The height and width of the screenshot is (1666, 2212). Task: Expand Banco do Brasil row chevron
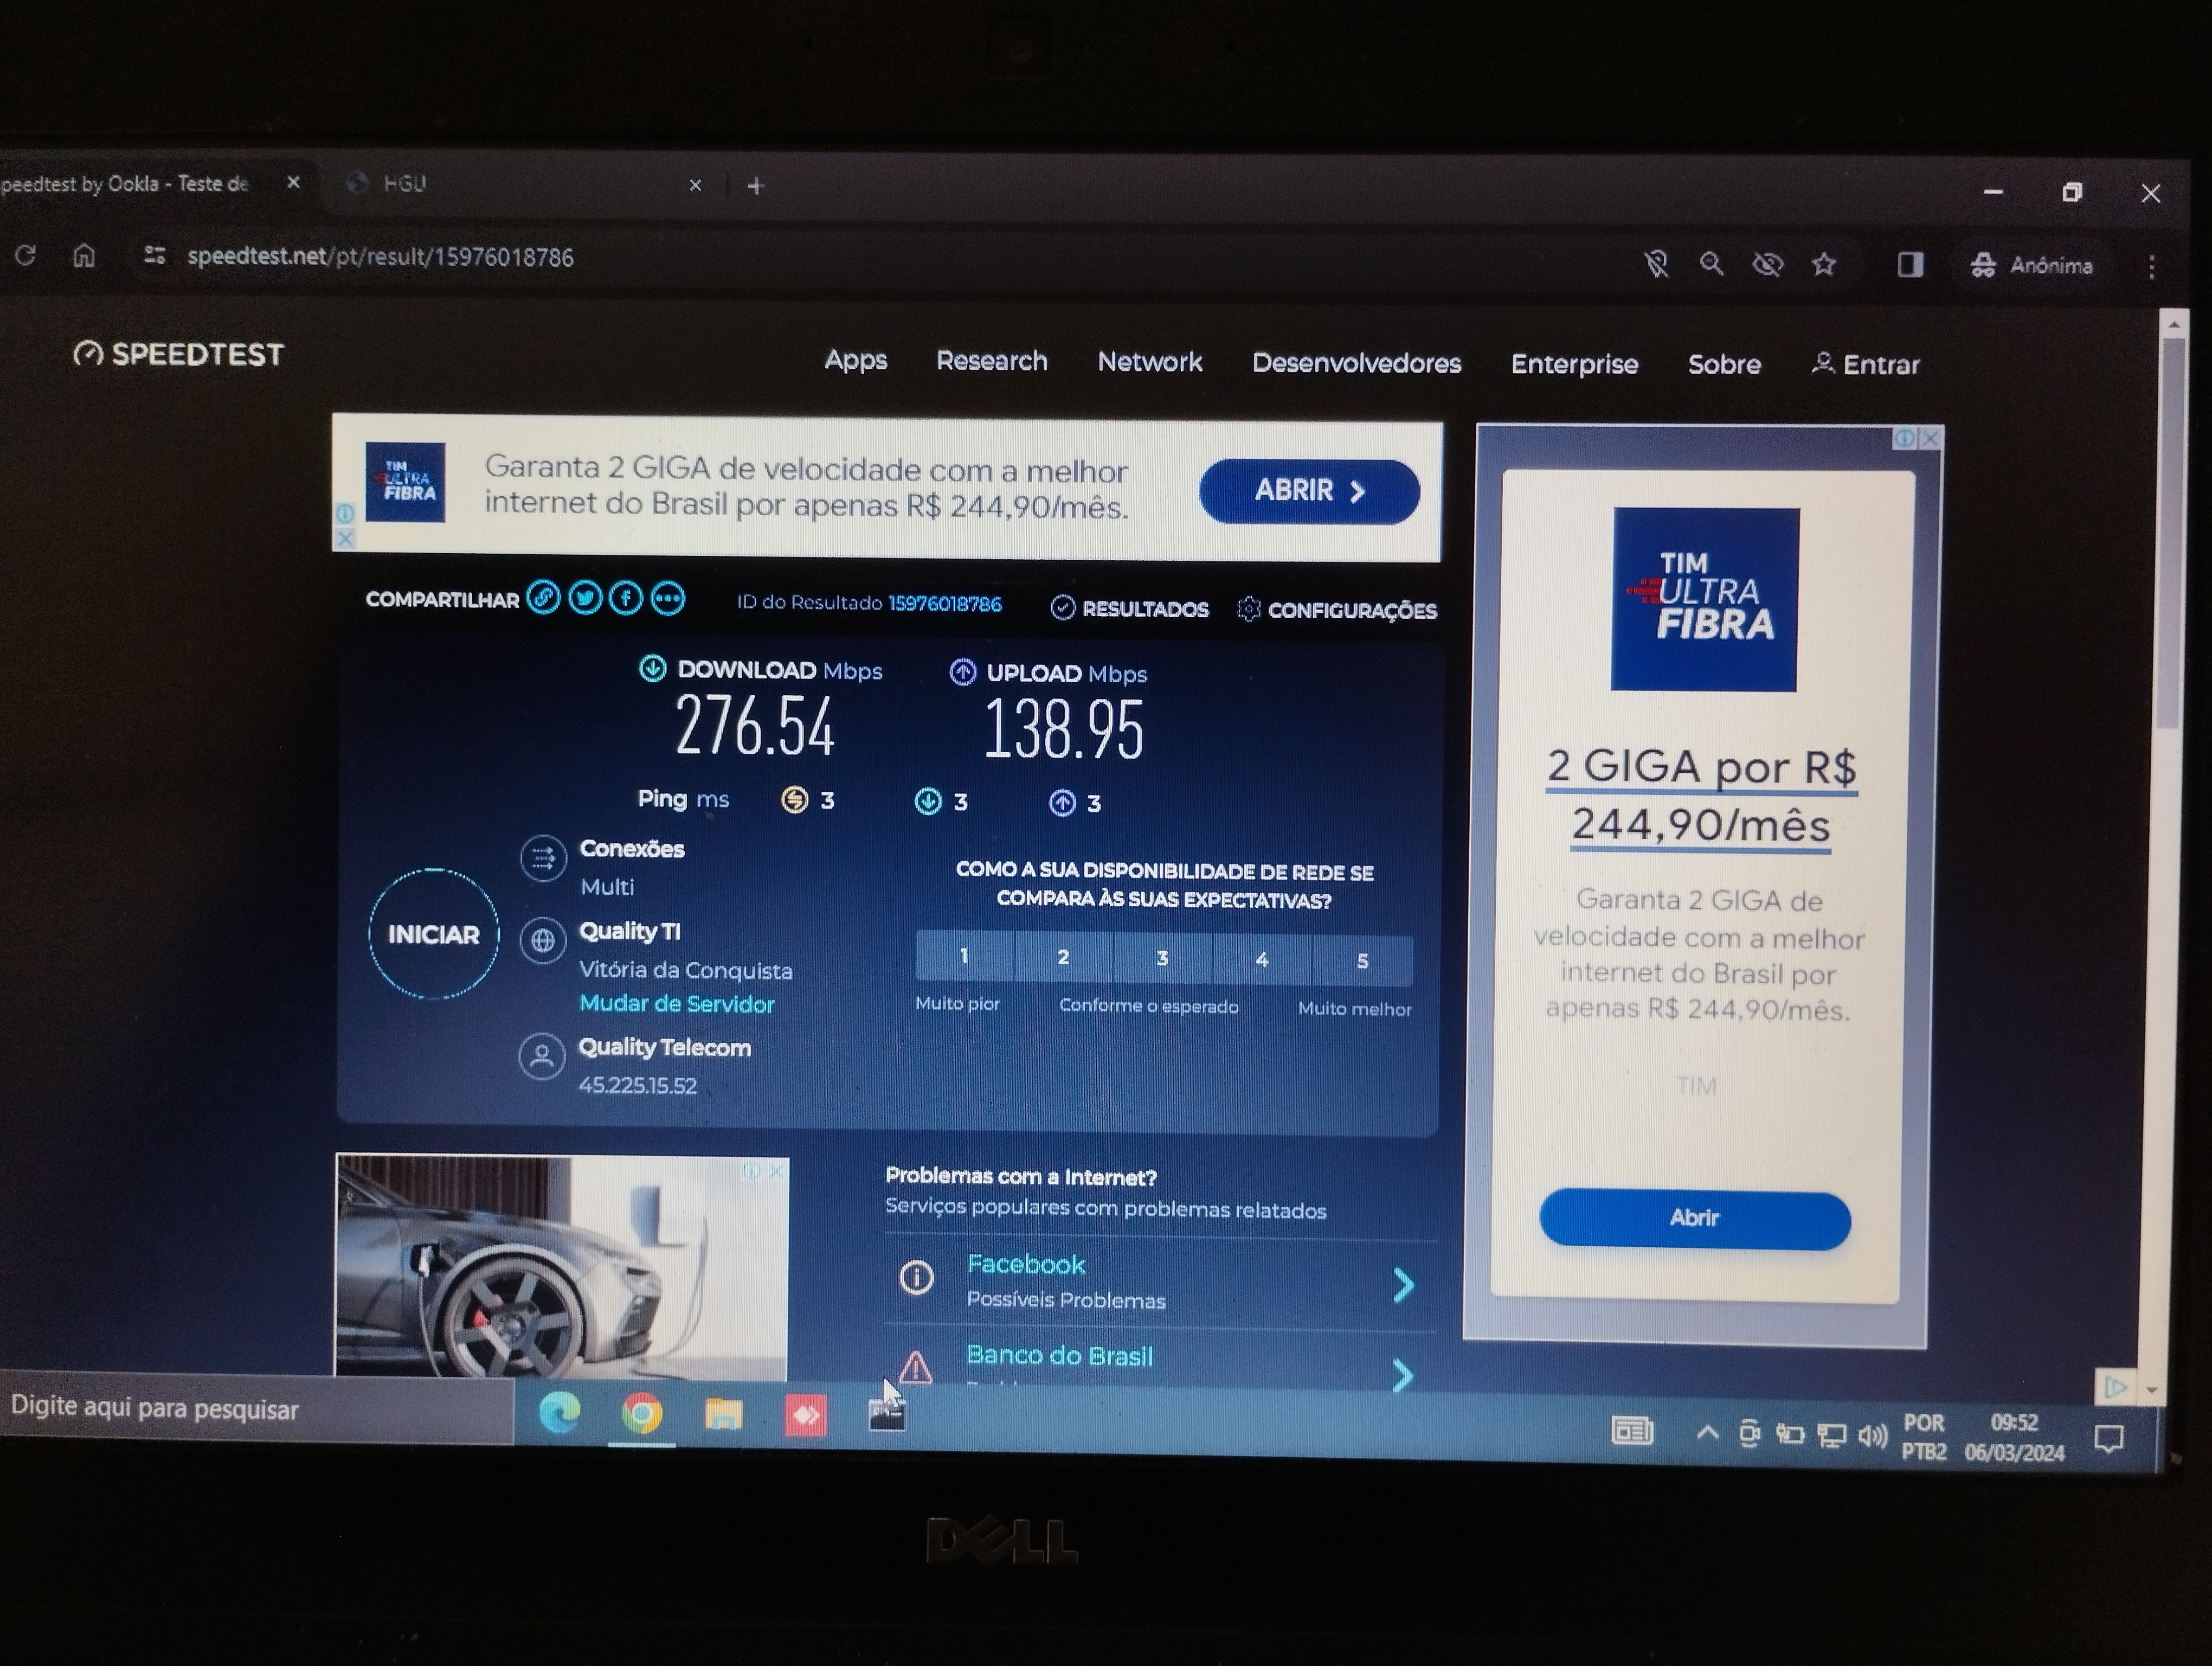coord(1403,1376)
